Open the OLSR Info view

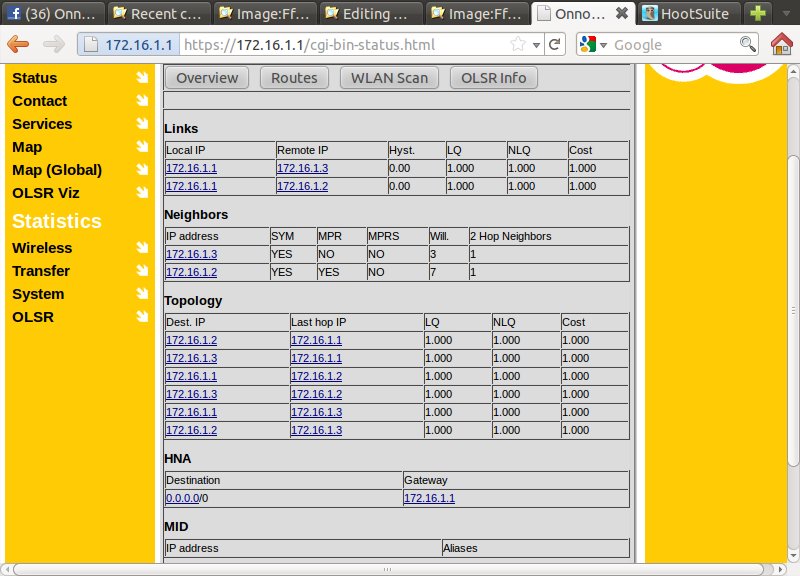tap(493, 78)
